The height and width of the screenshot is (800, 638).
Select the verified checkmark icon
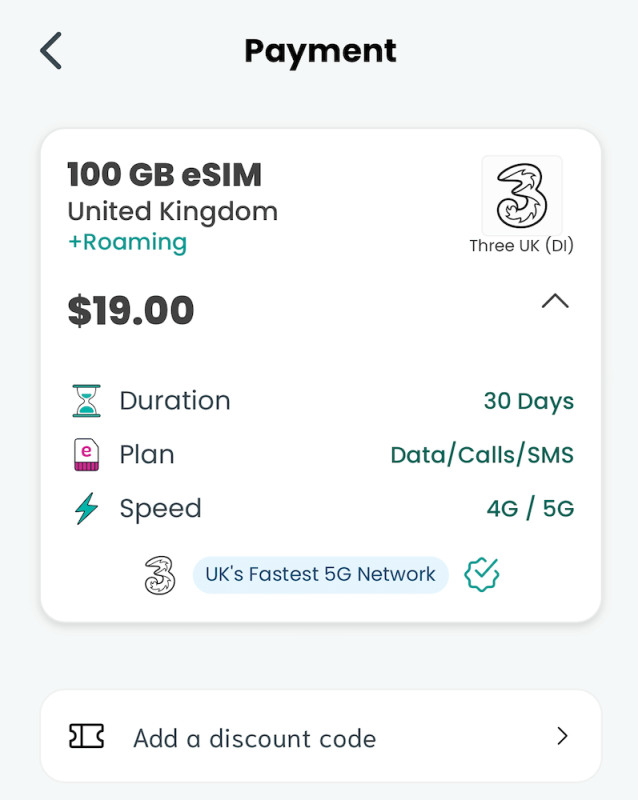[x=481, y=573]
